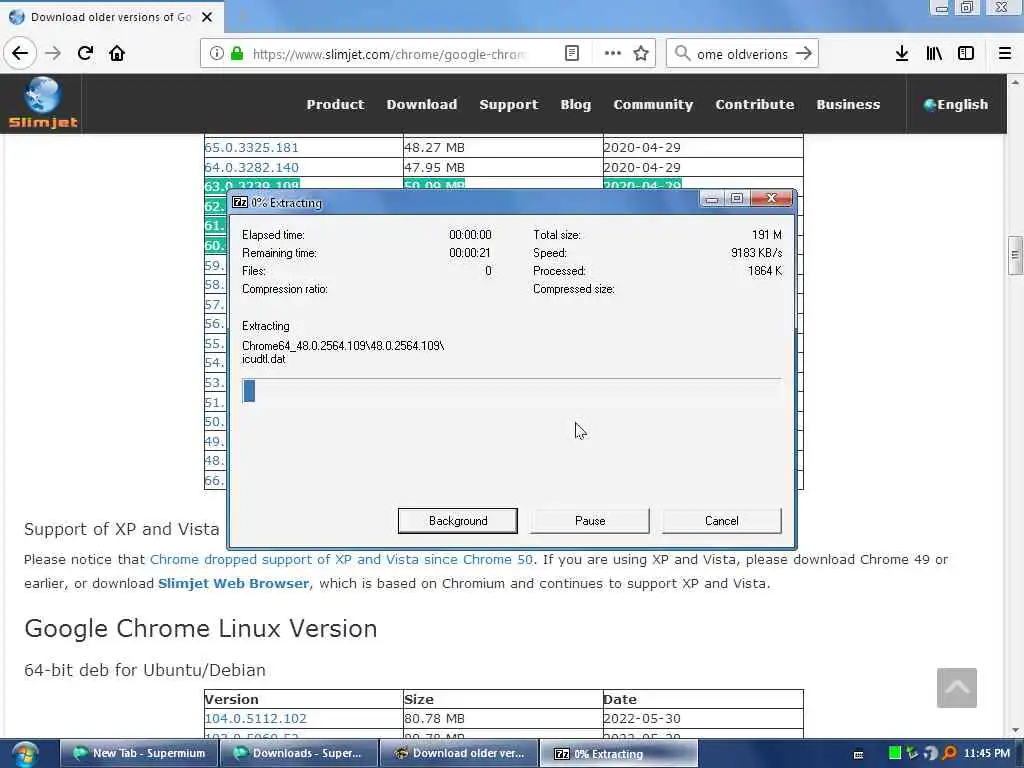Open the Community menu
Screen dimensions: 1024x768
[x=653, y=104]
